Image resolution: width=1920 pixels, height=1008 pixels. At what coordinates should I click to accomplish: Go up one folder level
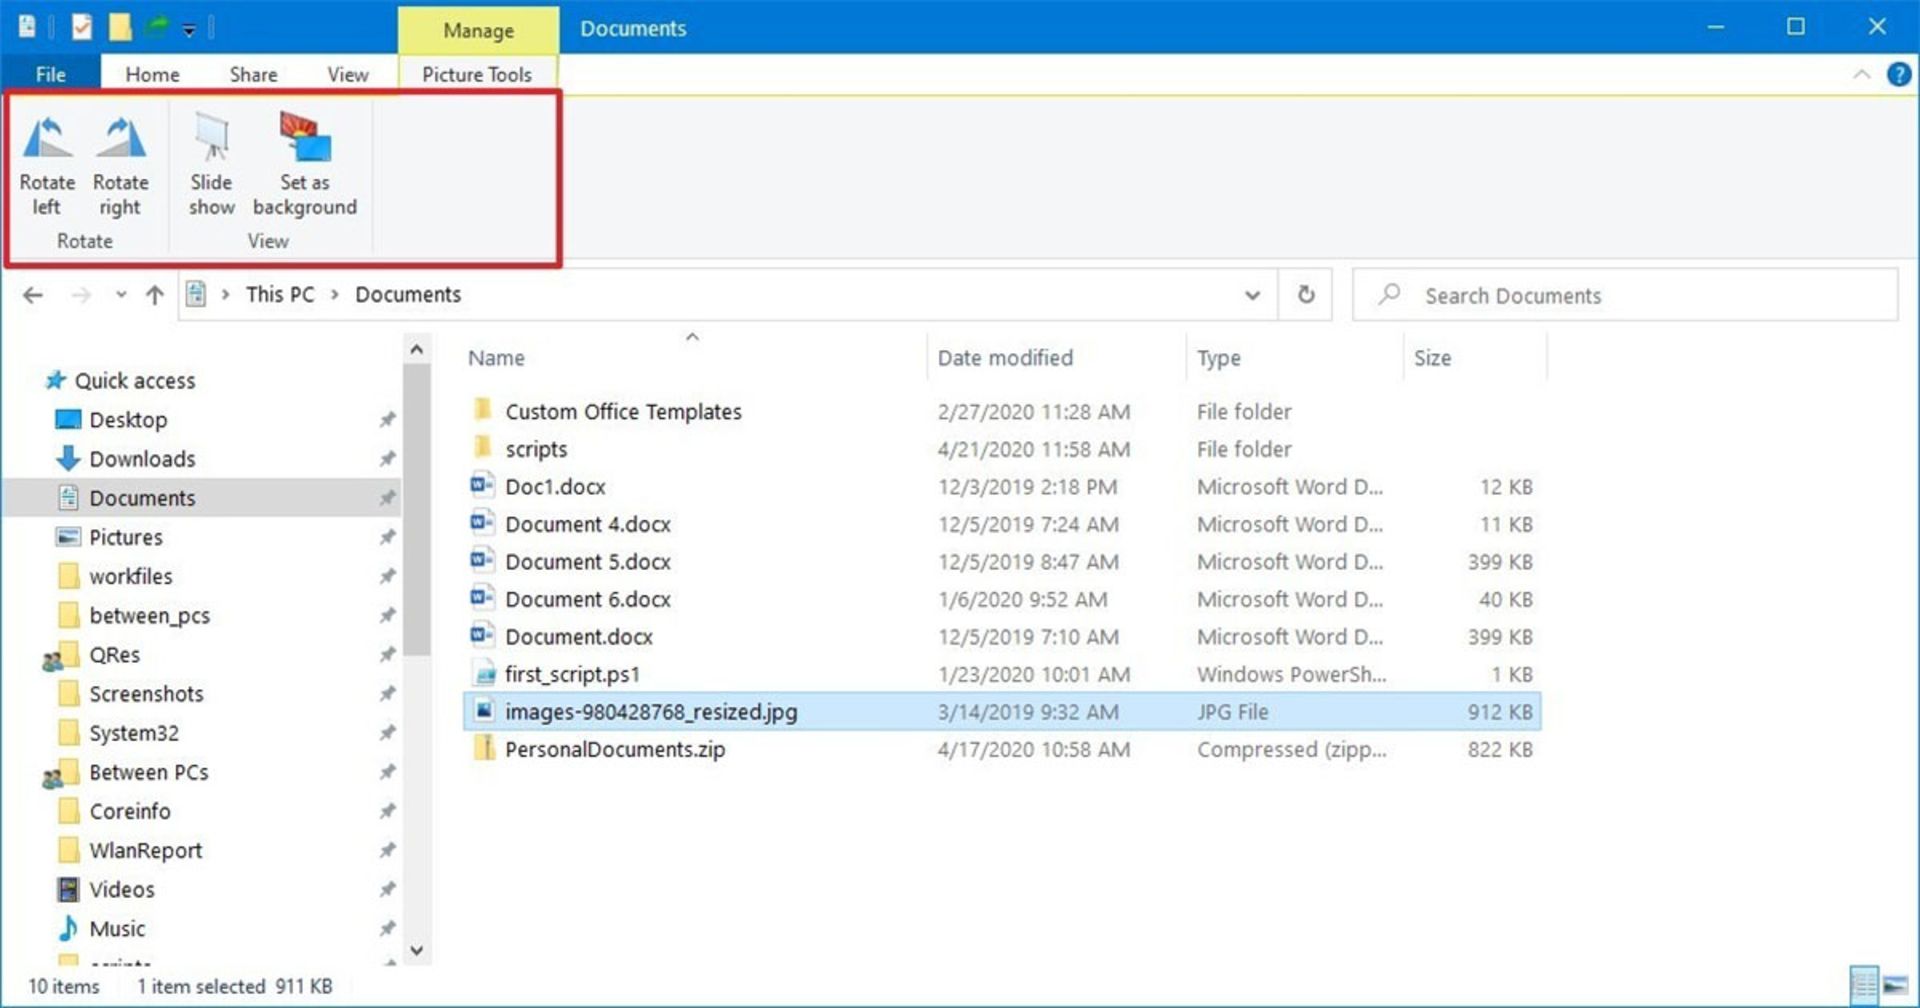click(154, 295)
